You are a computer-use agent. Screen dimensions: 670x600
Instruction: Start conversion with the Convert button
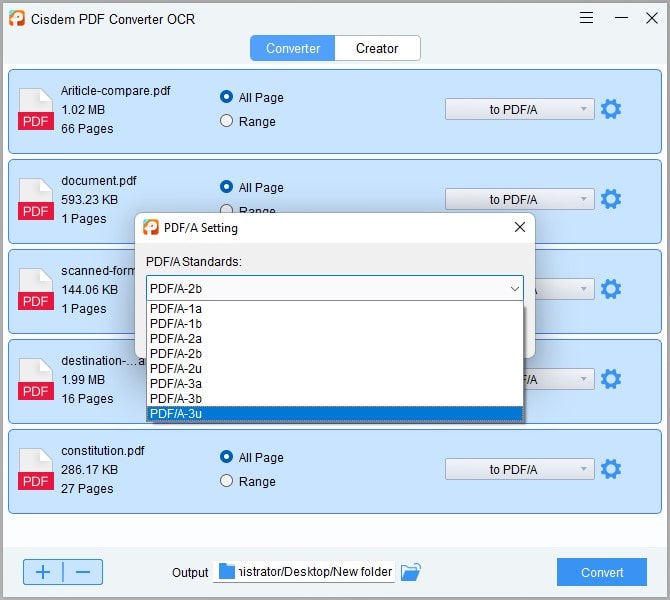[602, 572]
